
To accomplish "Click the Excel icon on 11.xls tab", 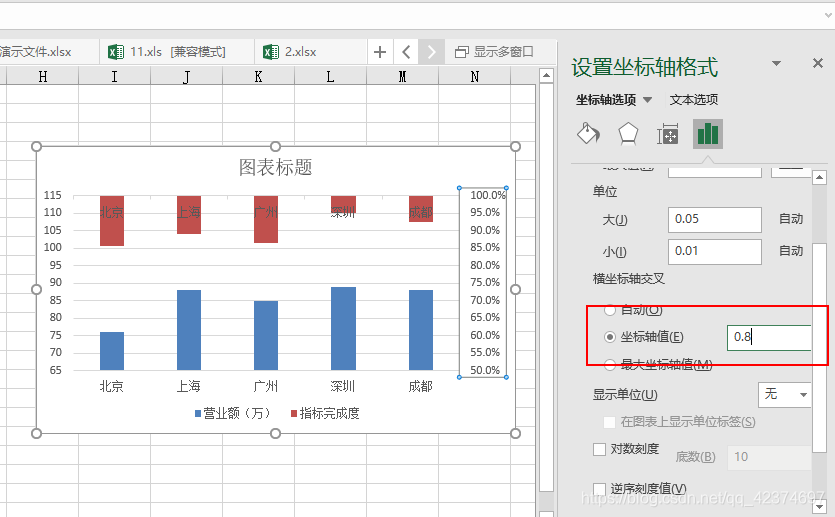I will tap(116, 52).
